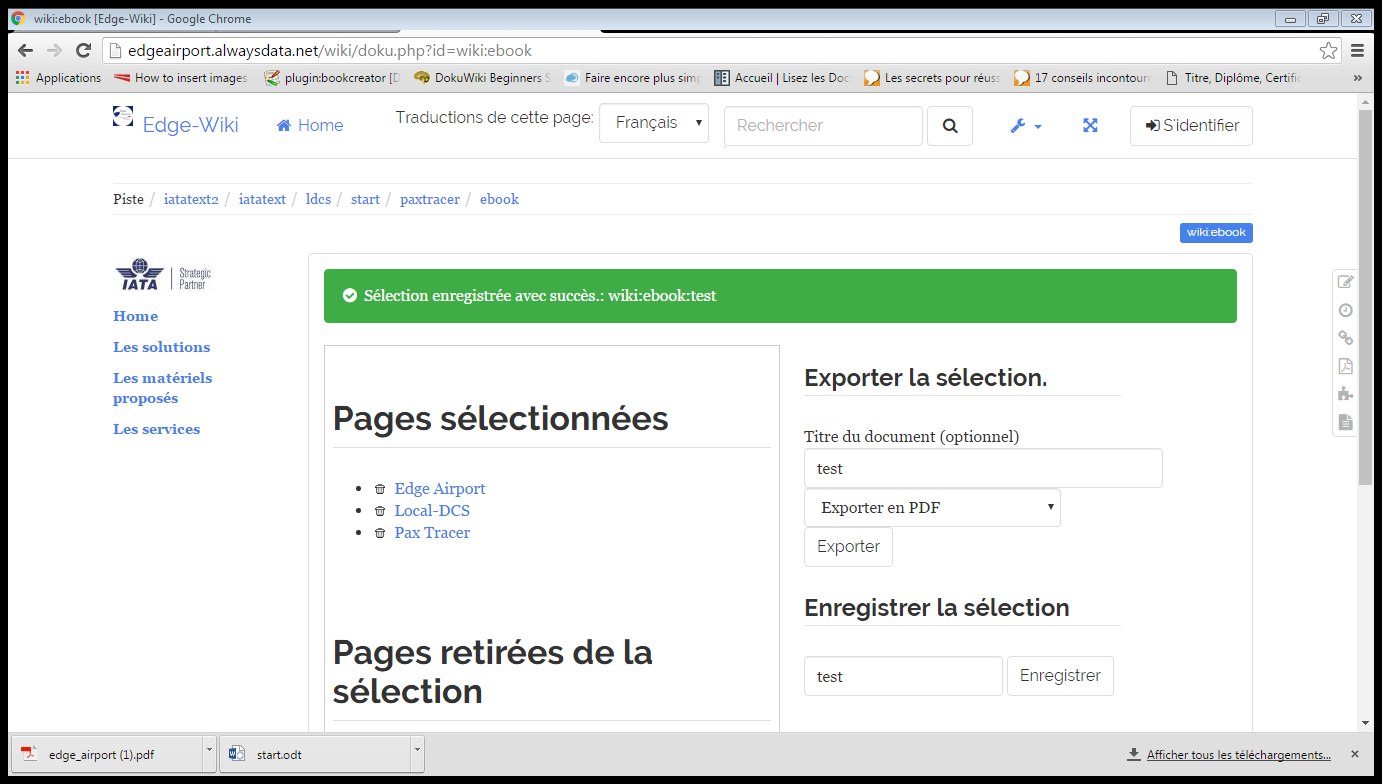Open page history via clock icon
This screenshot has height=784, width=1382.
[1346, 310]
